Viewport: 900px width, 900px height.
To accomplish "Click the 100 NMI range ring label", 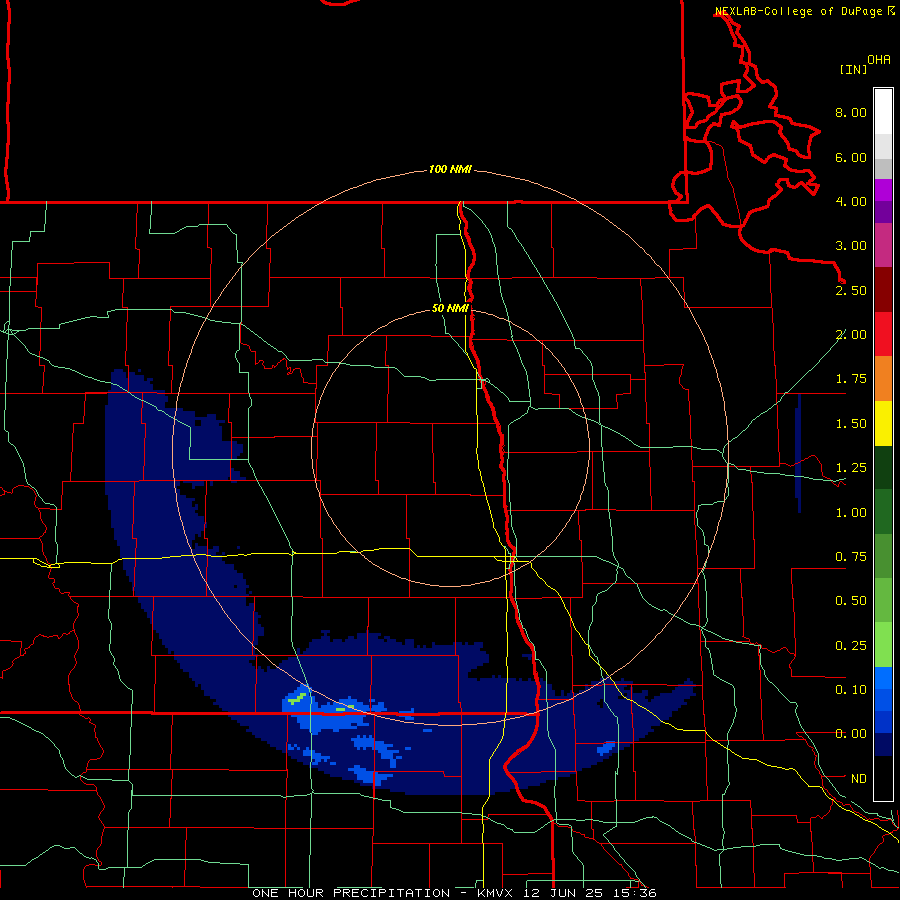I will pyautogui.click(x=450, y=169).
